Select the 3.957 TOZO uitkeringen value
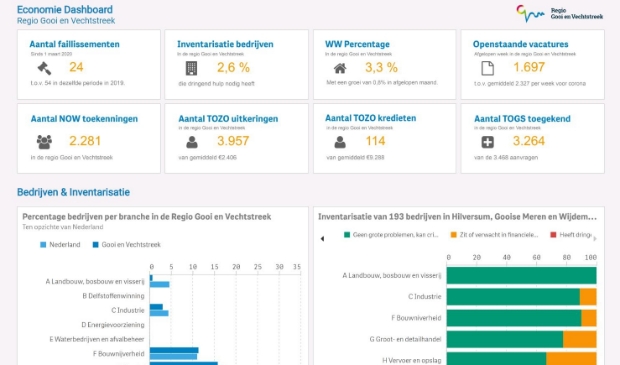The image size is (620, 365). tap(233, 141)
